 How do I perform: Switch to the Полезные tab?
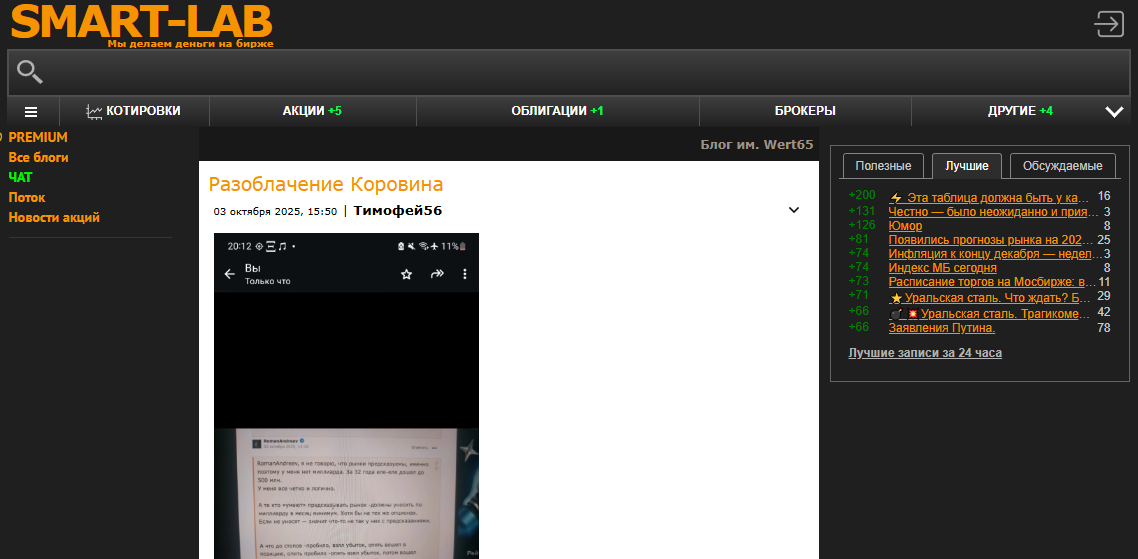(x=883, y=166)
